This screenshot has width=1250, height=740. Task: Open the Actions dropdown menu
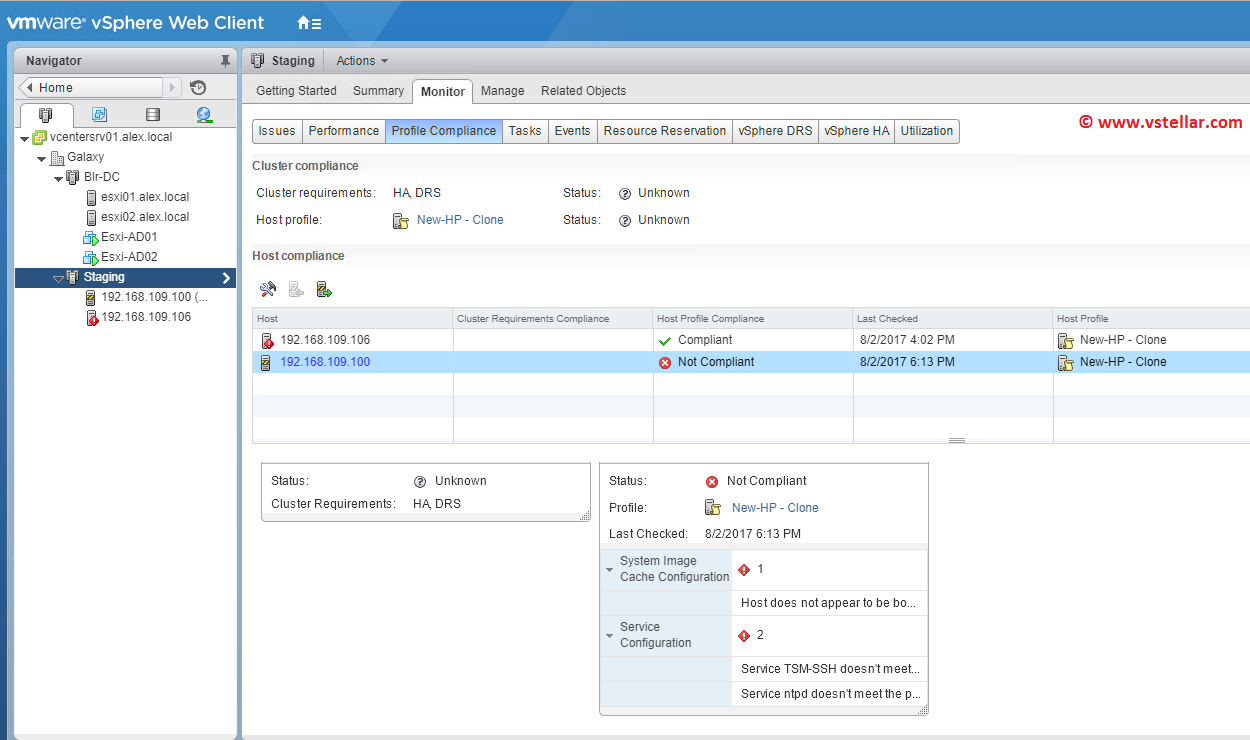point(362,61)
